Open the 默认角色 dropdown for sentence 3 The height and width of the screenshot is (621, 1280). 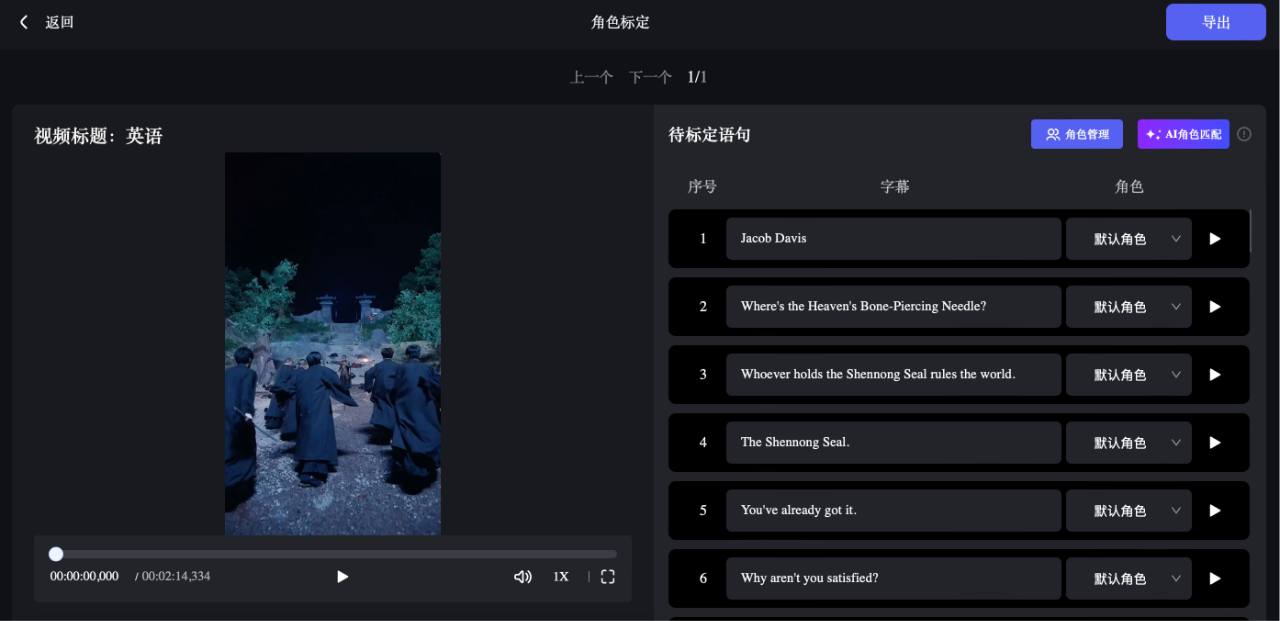(x=1128, y=374)
